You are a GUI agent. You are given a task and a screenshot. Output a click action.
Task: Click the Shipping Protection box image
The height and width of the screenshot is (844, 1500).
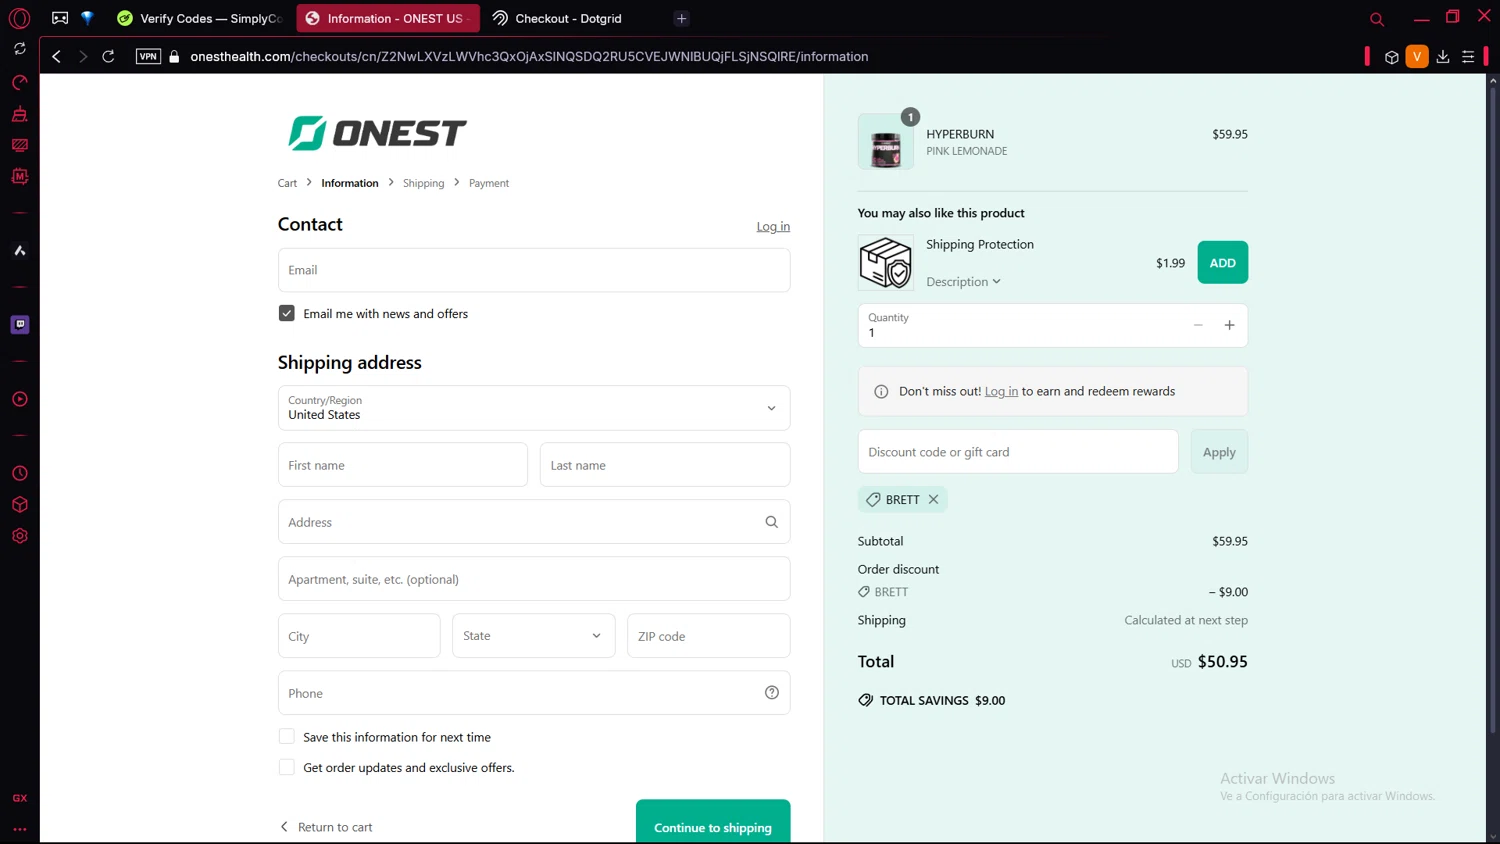(x=885, y=262)
